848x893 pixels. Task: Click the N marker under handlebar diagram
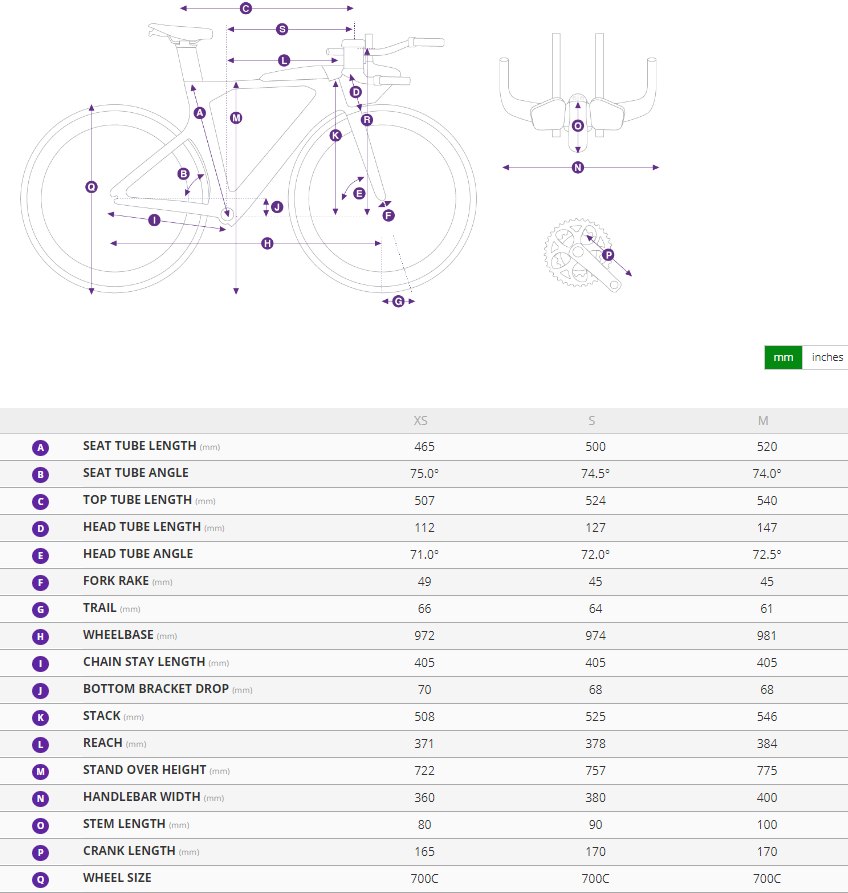(577, 167)
